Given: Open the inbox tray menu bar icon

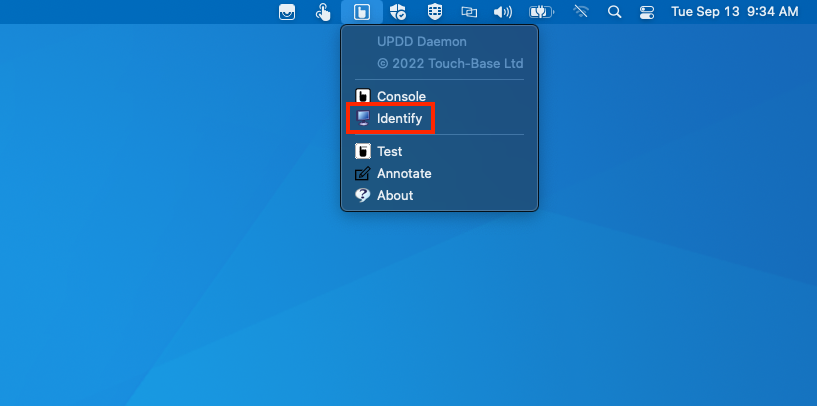Looking at the screenshot, I should point(287,12).
